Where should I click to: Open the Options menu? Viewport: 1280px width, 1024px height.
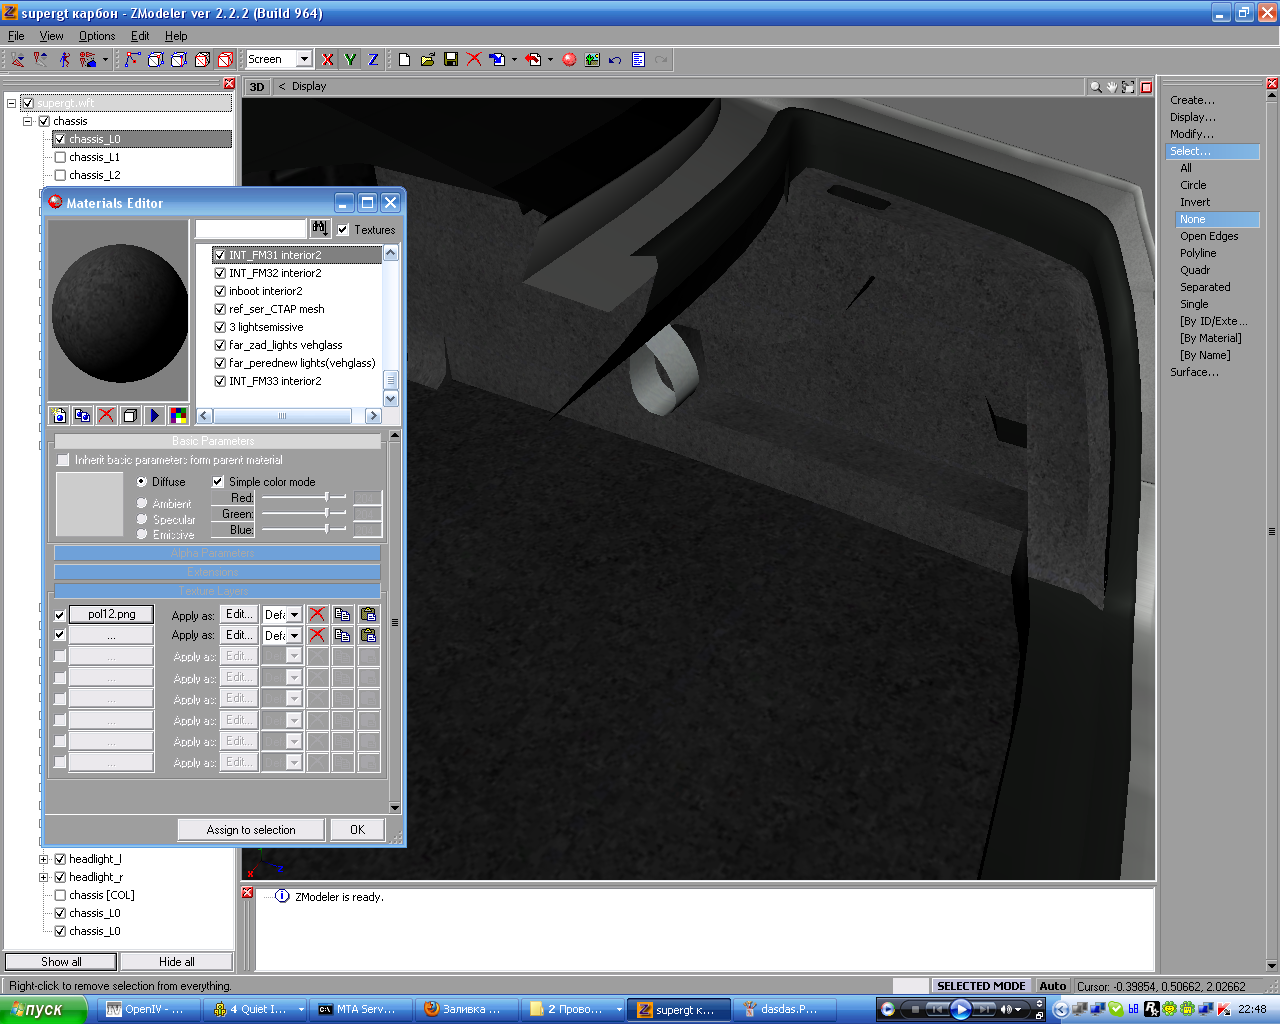[97, 36]
